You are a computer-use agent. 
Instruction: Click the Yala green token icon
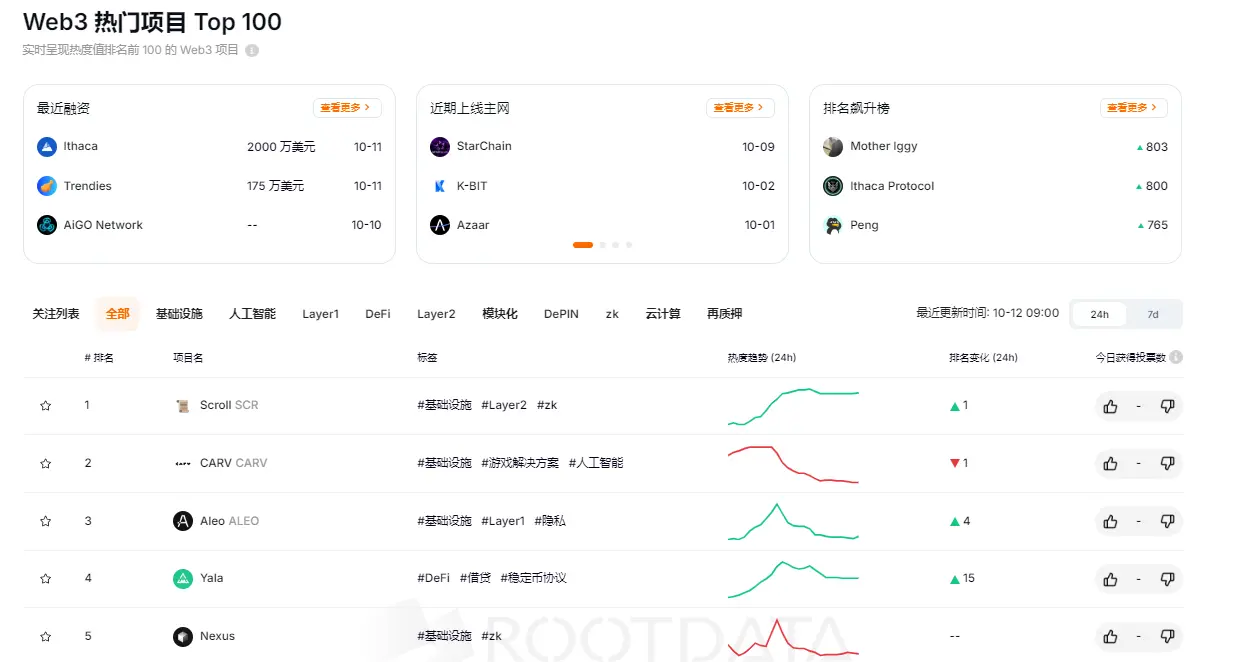(x=183, y=578)
